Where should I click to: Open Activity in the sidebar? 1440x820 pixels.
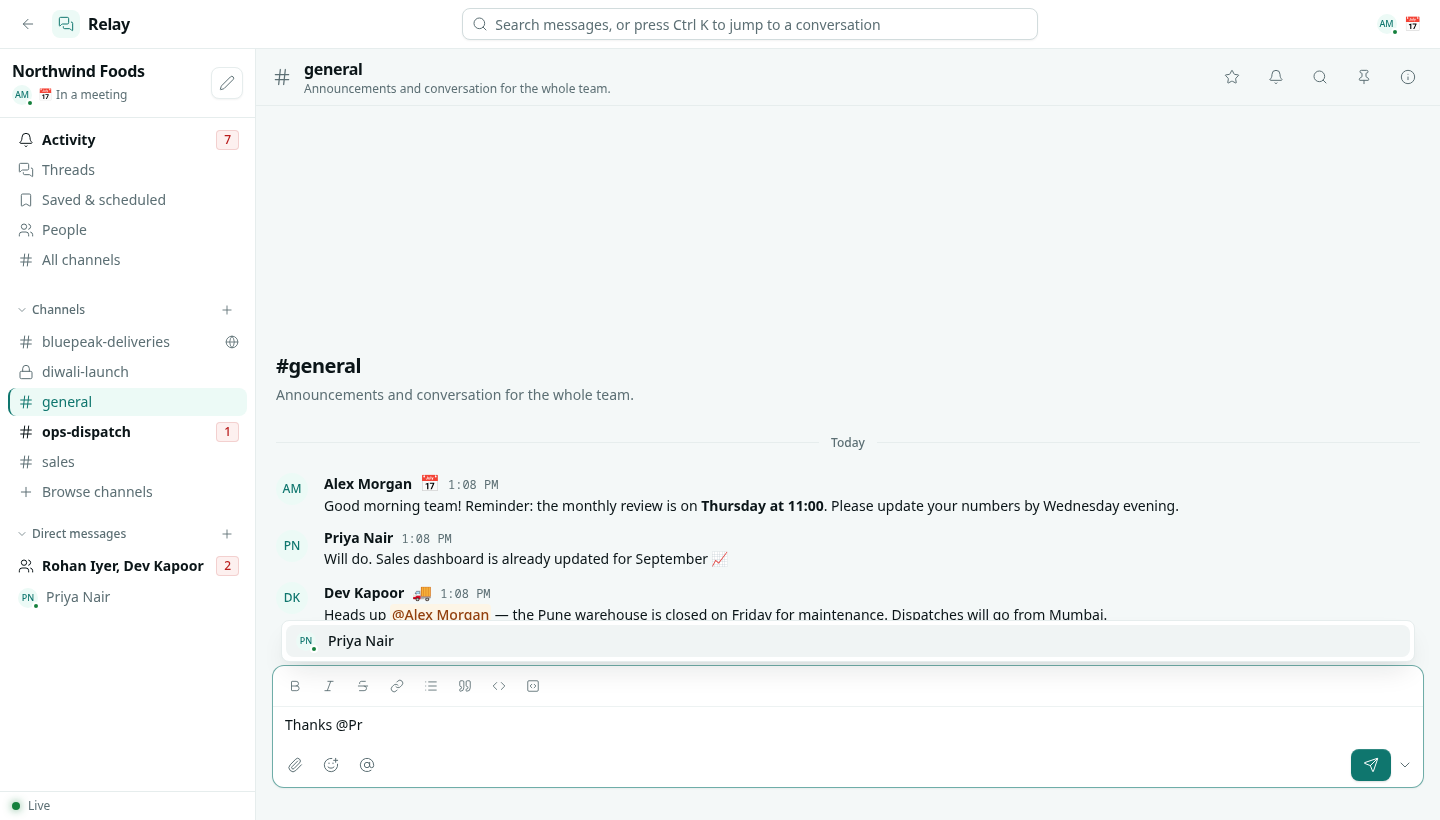127,140
